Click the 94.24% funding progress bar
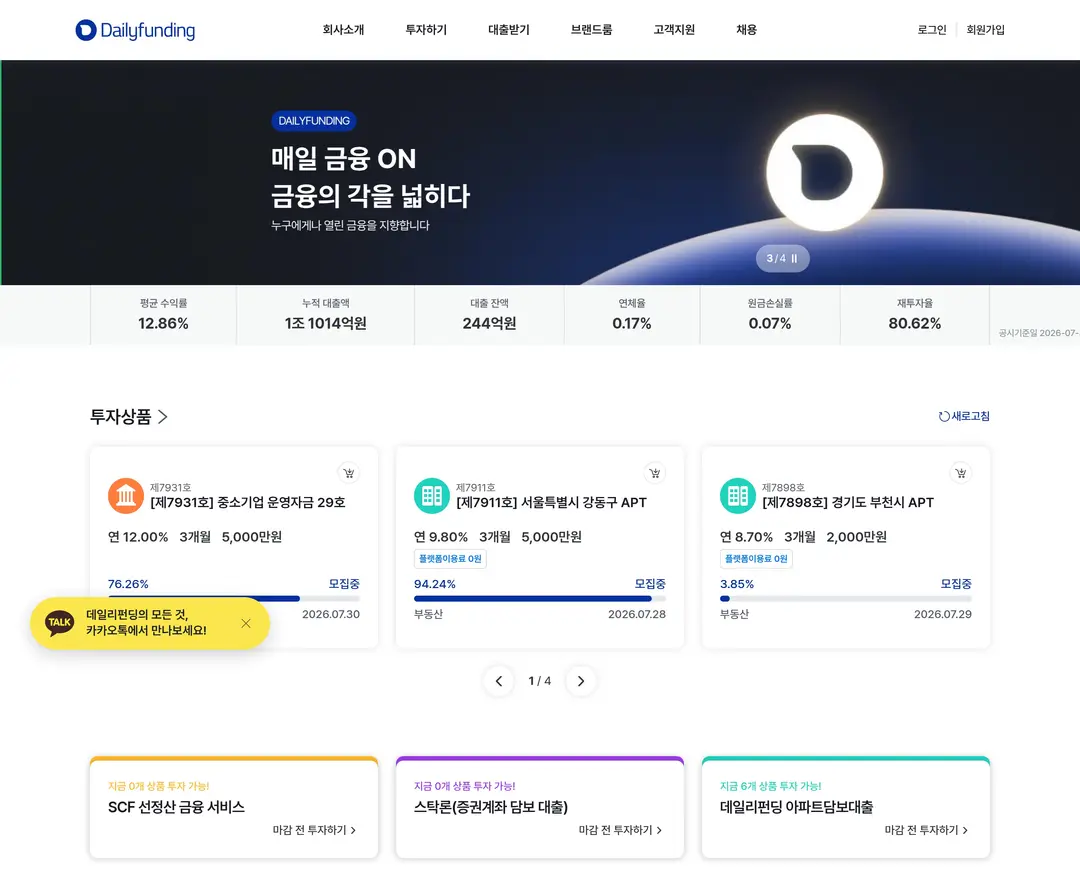The image size is (1080, 878). tap(540, 598)
